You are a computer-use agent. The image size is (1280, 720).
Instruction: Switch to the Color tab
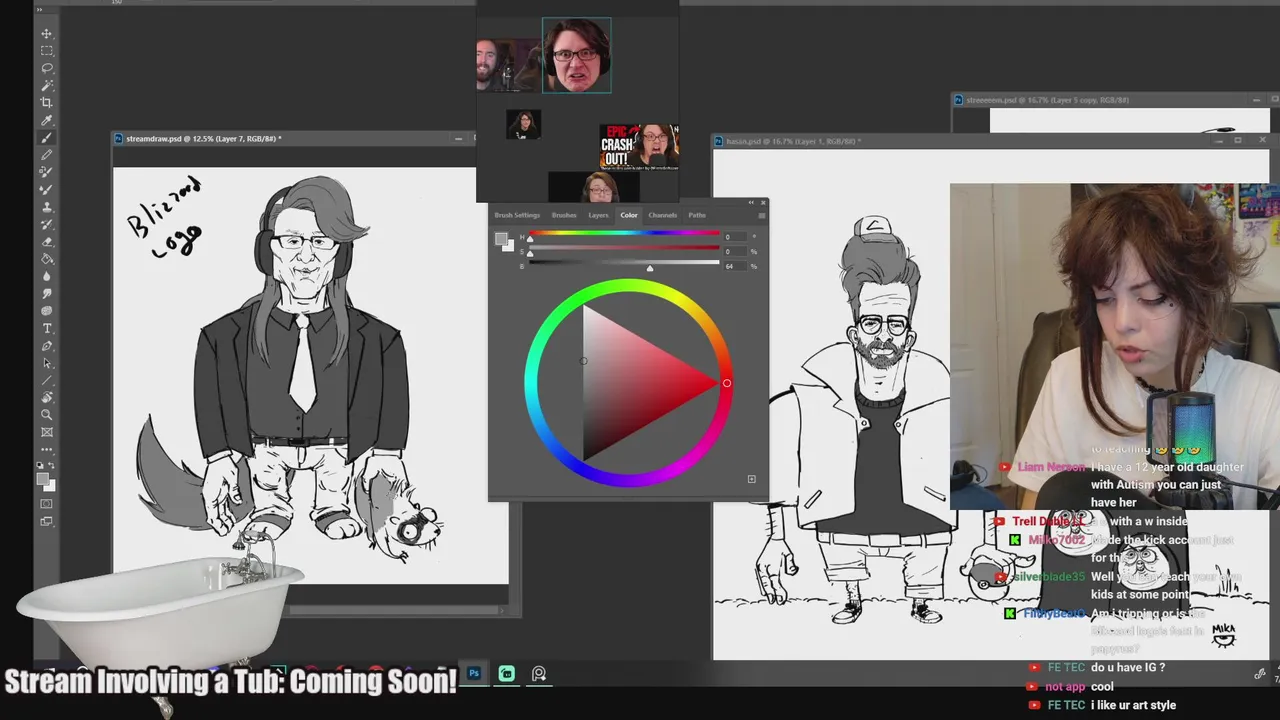(629, 215)
